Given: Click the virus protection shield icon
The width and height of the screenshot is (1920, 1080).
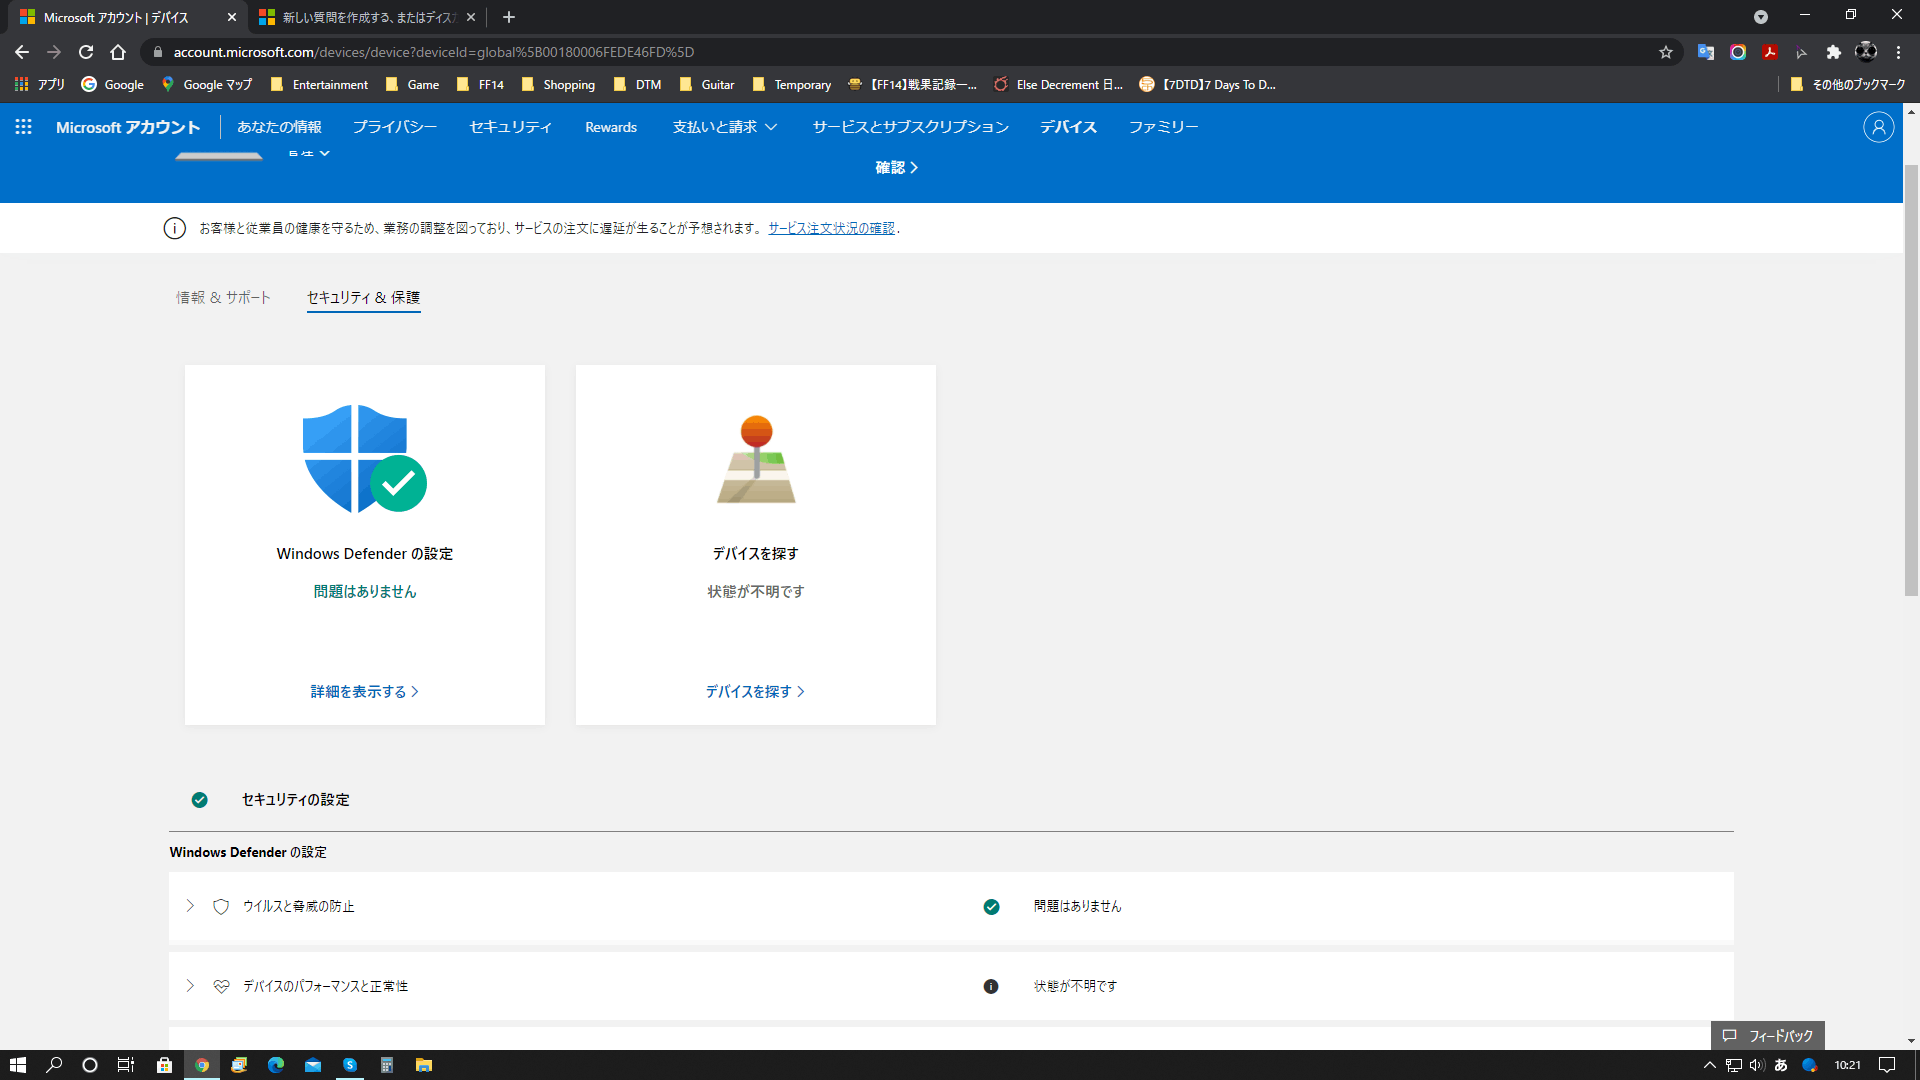Looking at the screenshot, I should pyautogui.click(x=221, y=906).
